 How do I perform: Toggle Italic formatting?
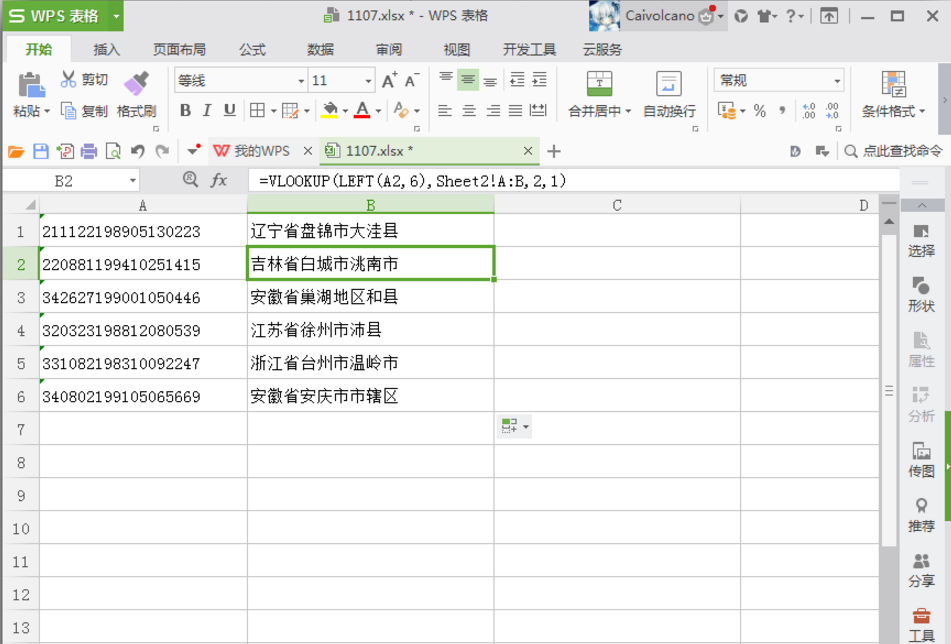coord(207,110)
